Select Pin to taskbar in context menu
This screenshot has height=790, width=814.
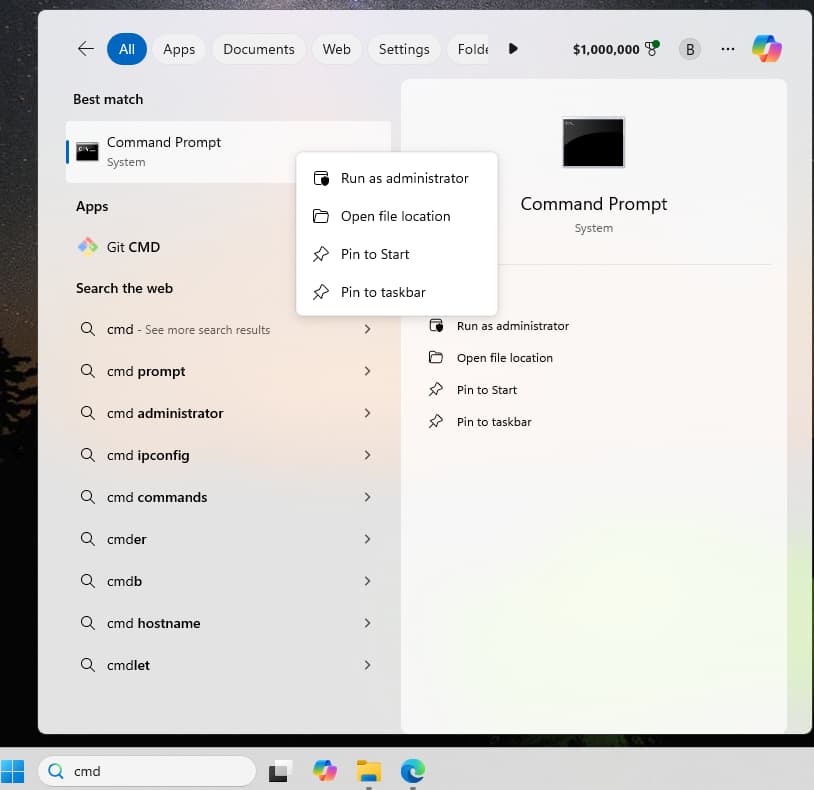point(397,292)
